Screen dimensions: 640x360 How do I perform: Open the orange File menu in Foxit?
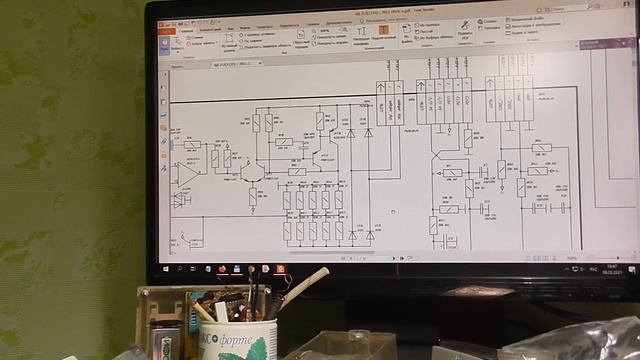pyautogui.click(x=167, y=31)
